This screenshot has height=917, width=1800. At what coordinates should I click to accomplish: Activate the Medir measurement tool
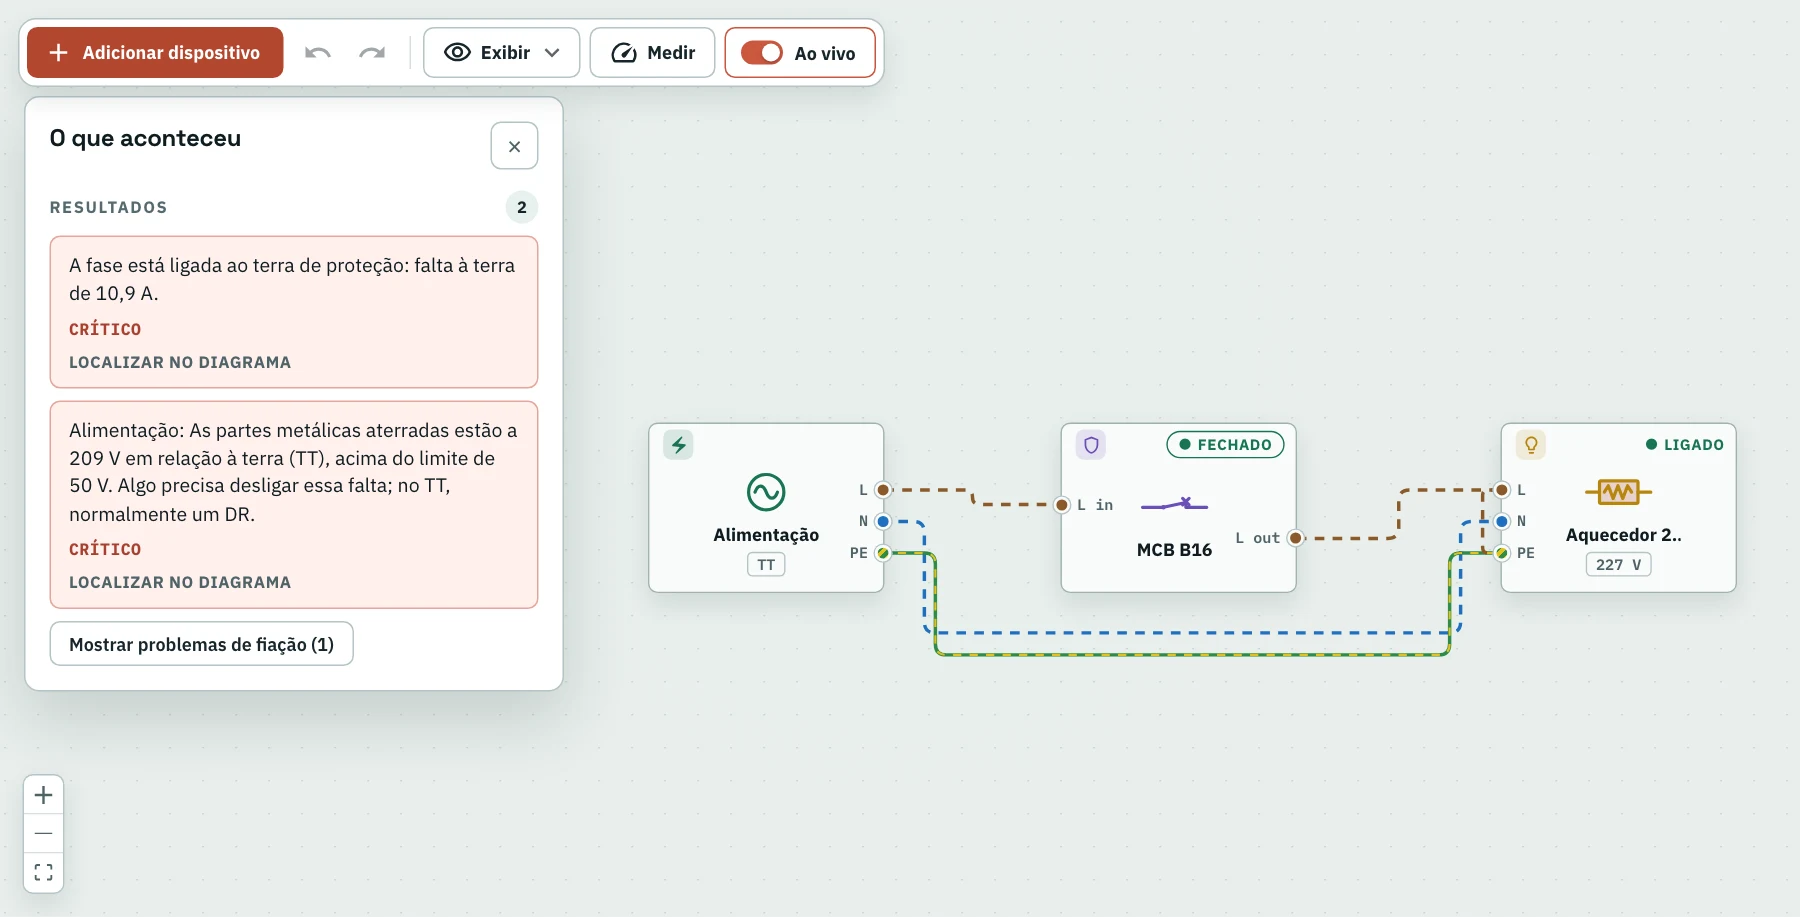point(652,53)
